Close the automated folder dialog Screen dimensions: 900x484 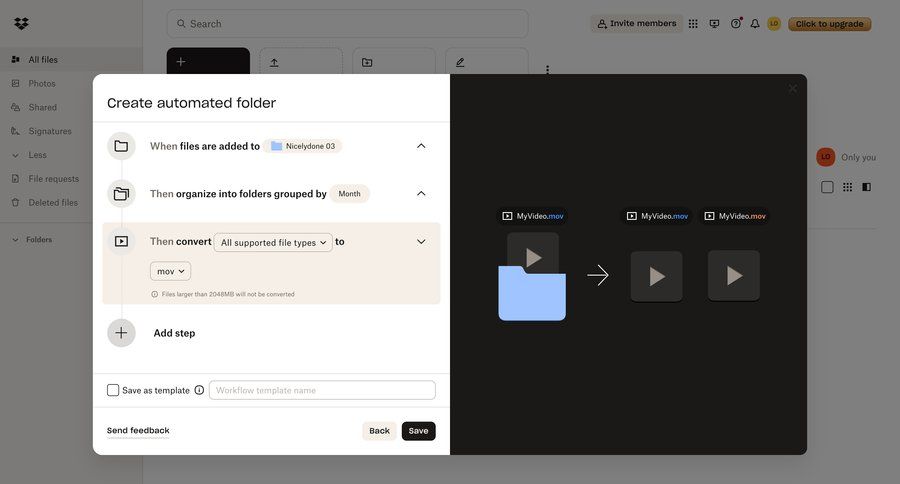(x=792, y=88)
